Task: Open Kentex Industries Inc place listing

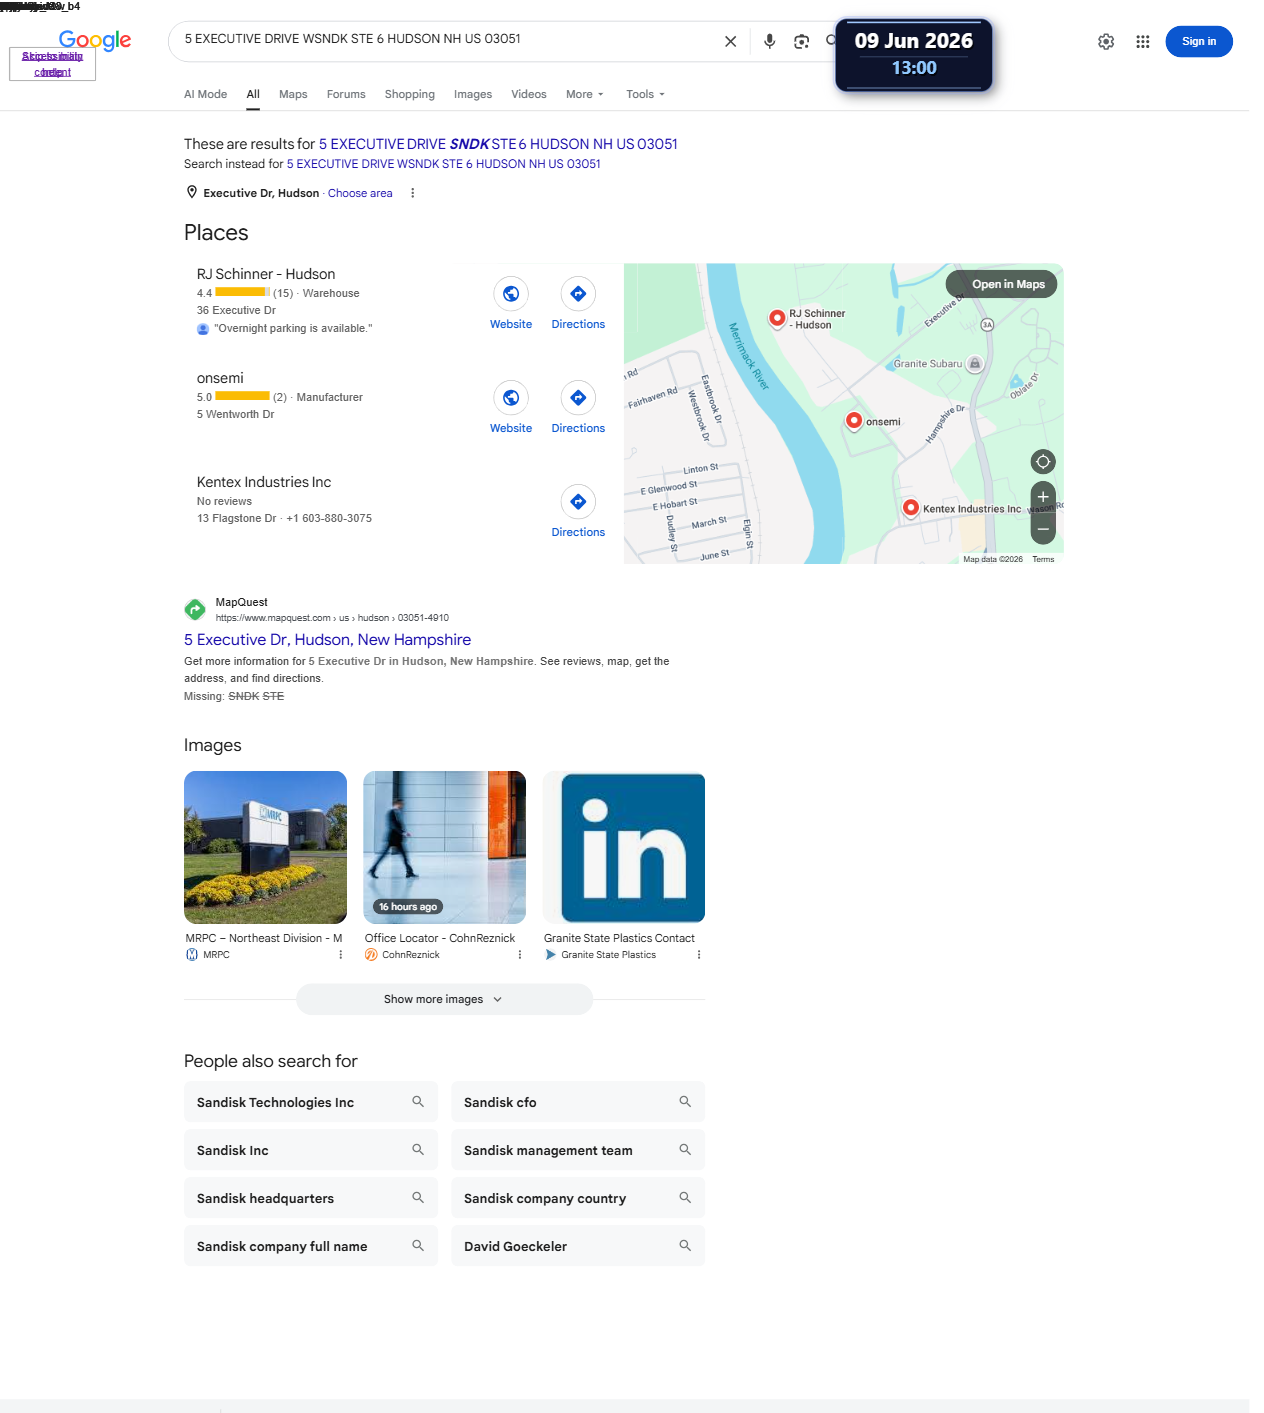Action: coord(264,482)
